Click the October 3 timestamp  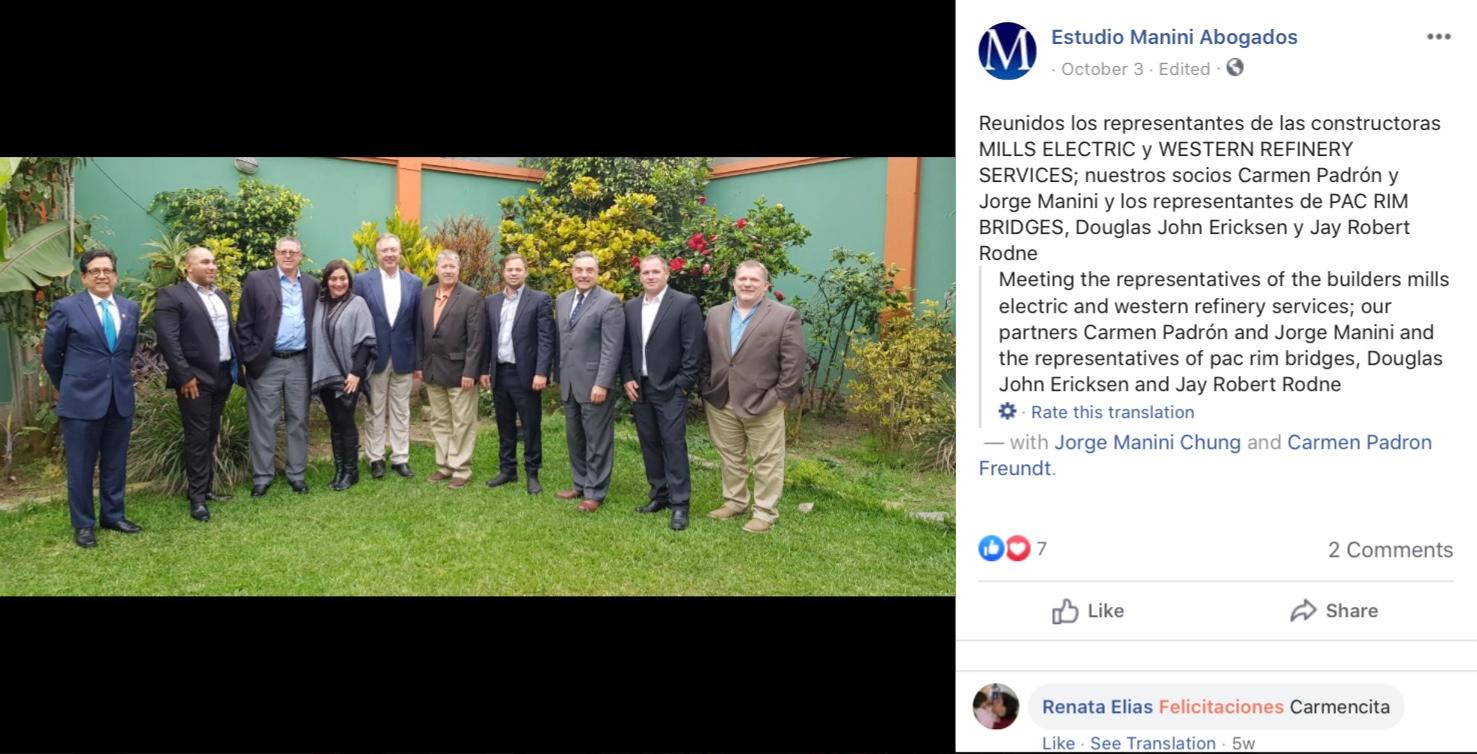click(1102, 69)
